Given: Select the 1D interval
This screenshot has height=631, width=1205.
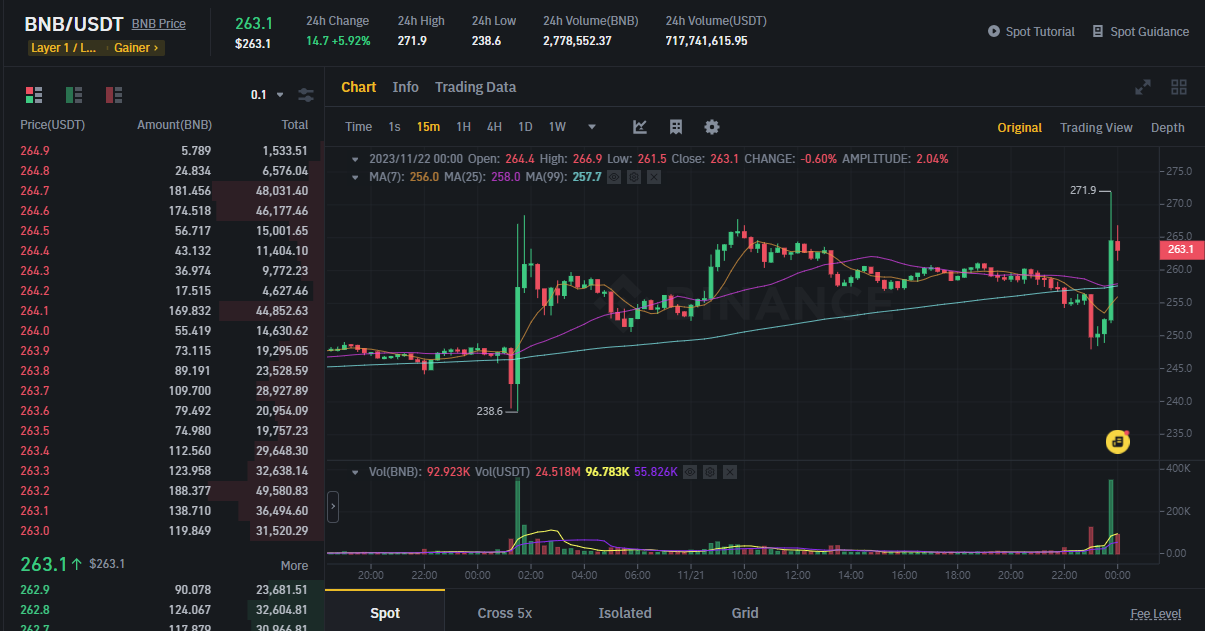Looking at the screenshot, I should [x=525, y=127].
